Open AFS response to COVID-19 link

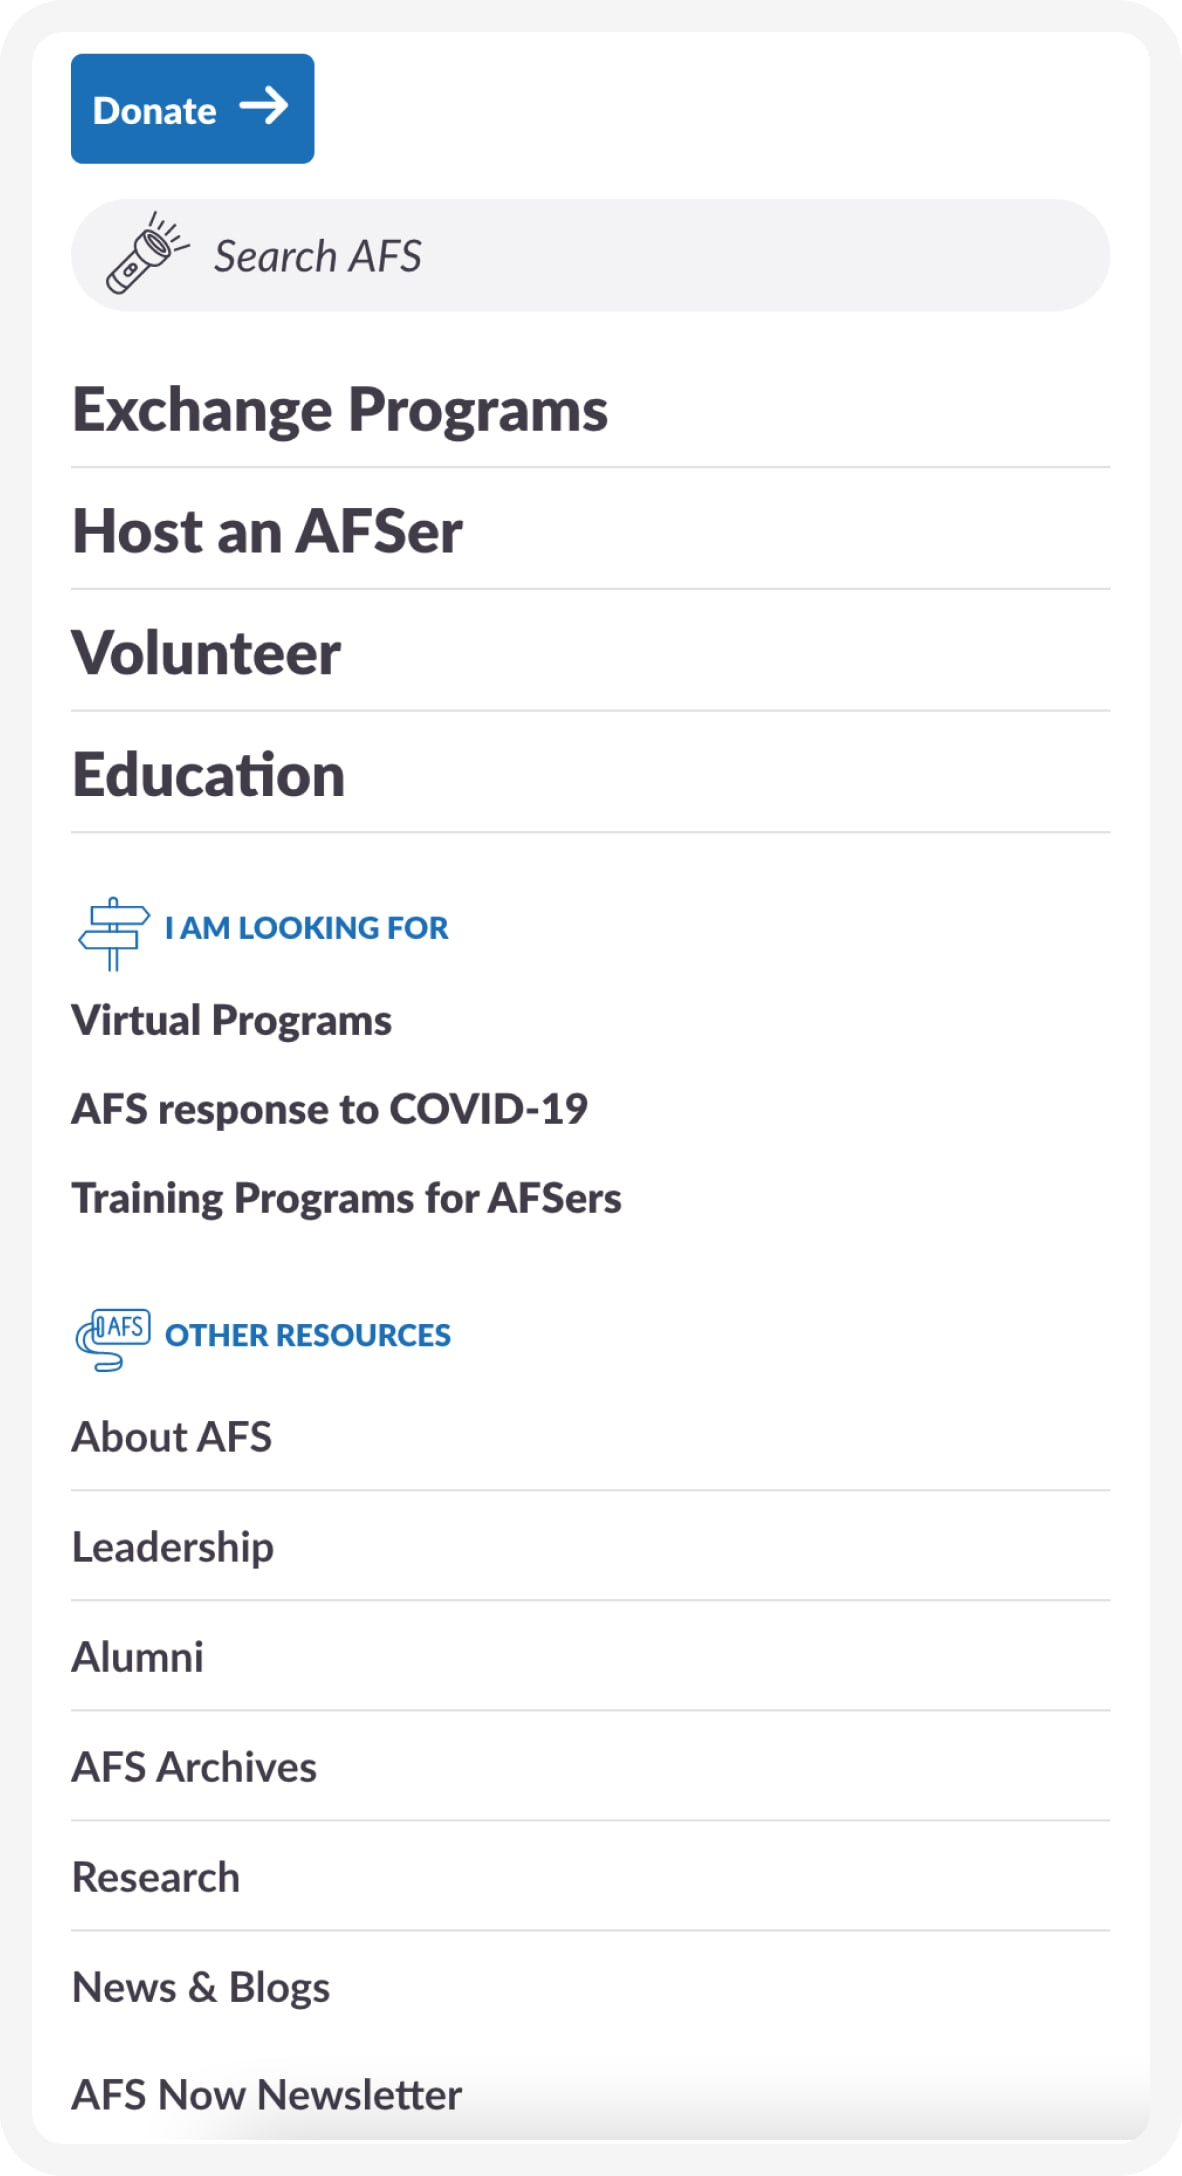(x=329, y=1109)
